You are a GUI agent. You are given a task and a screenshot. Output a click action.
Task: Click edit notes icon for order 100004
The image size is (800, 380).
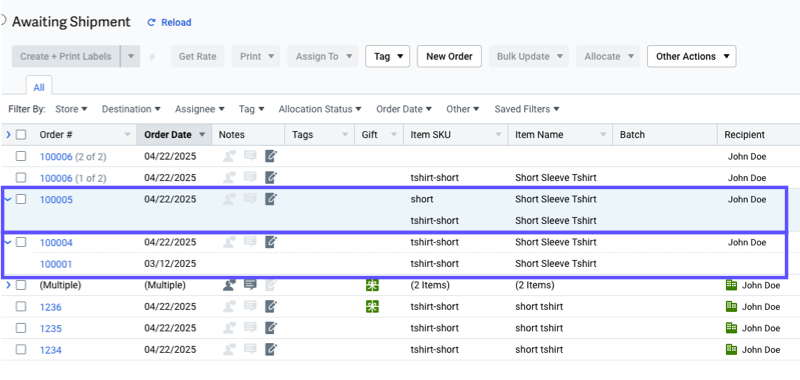point(271,242)
